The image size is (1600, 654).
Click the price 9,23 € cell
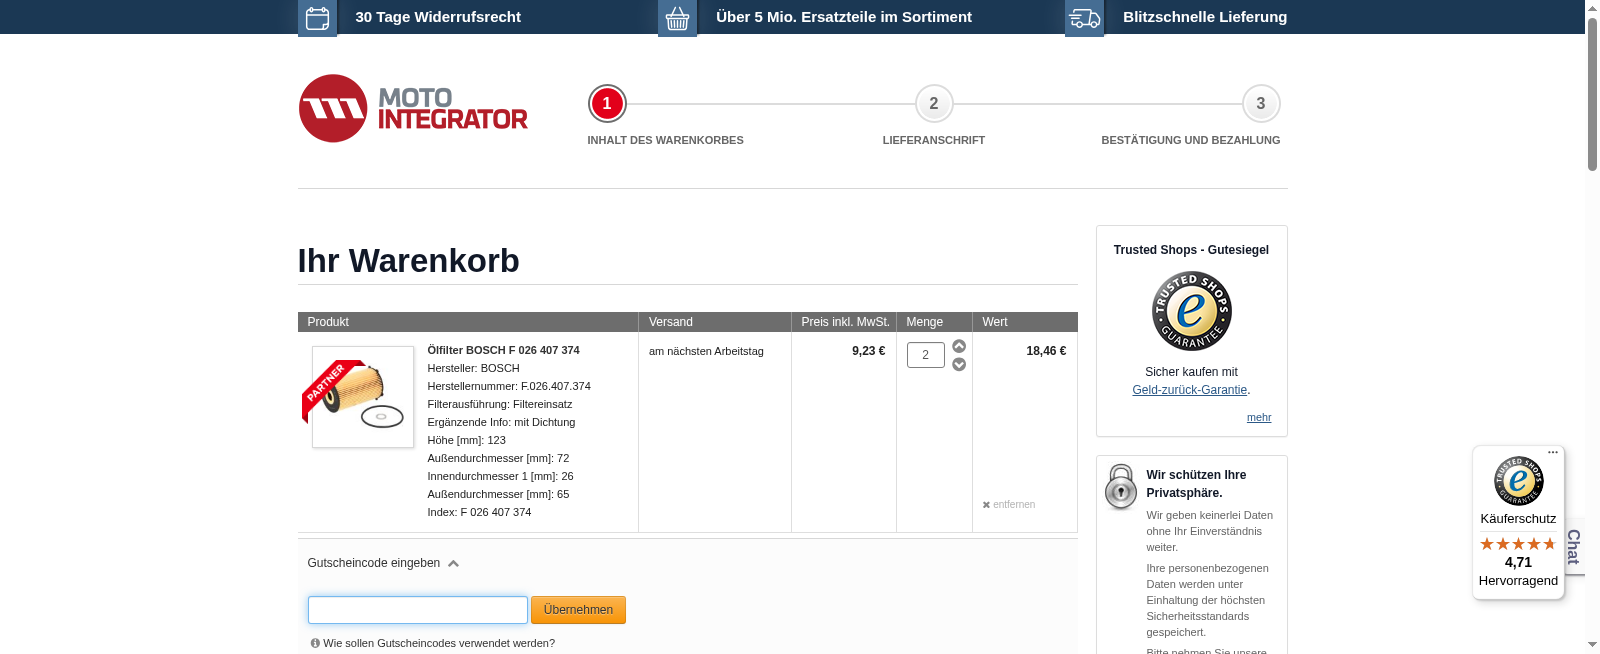pyautogui.click(x=868, y=351)
